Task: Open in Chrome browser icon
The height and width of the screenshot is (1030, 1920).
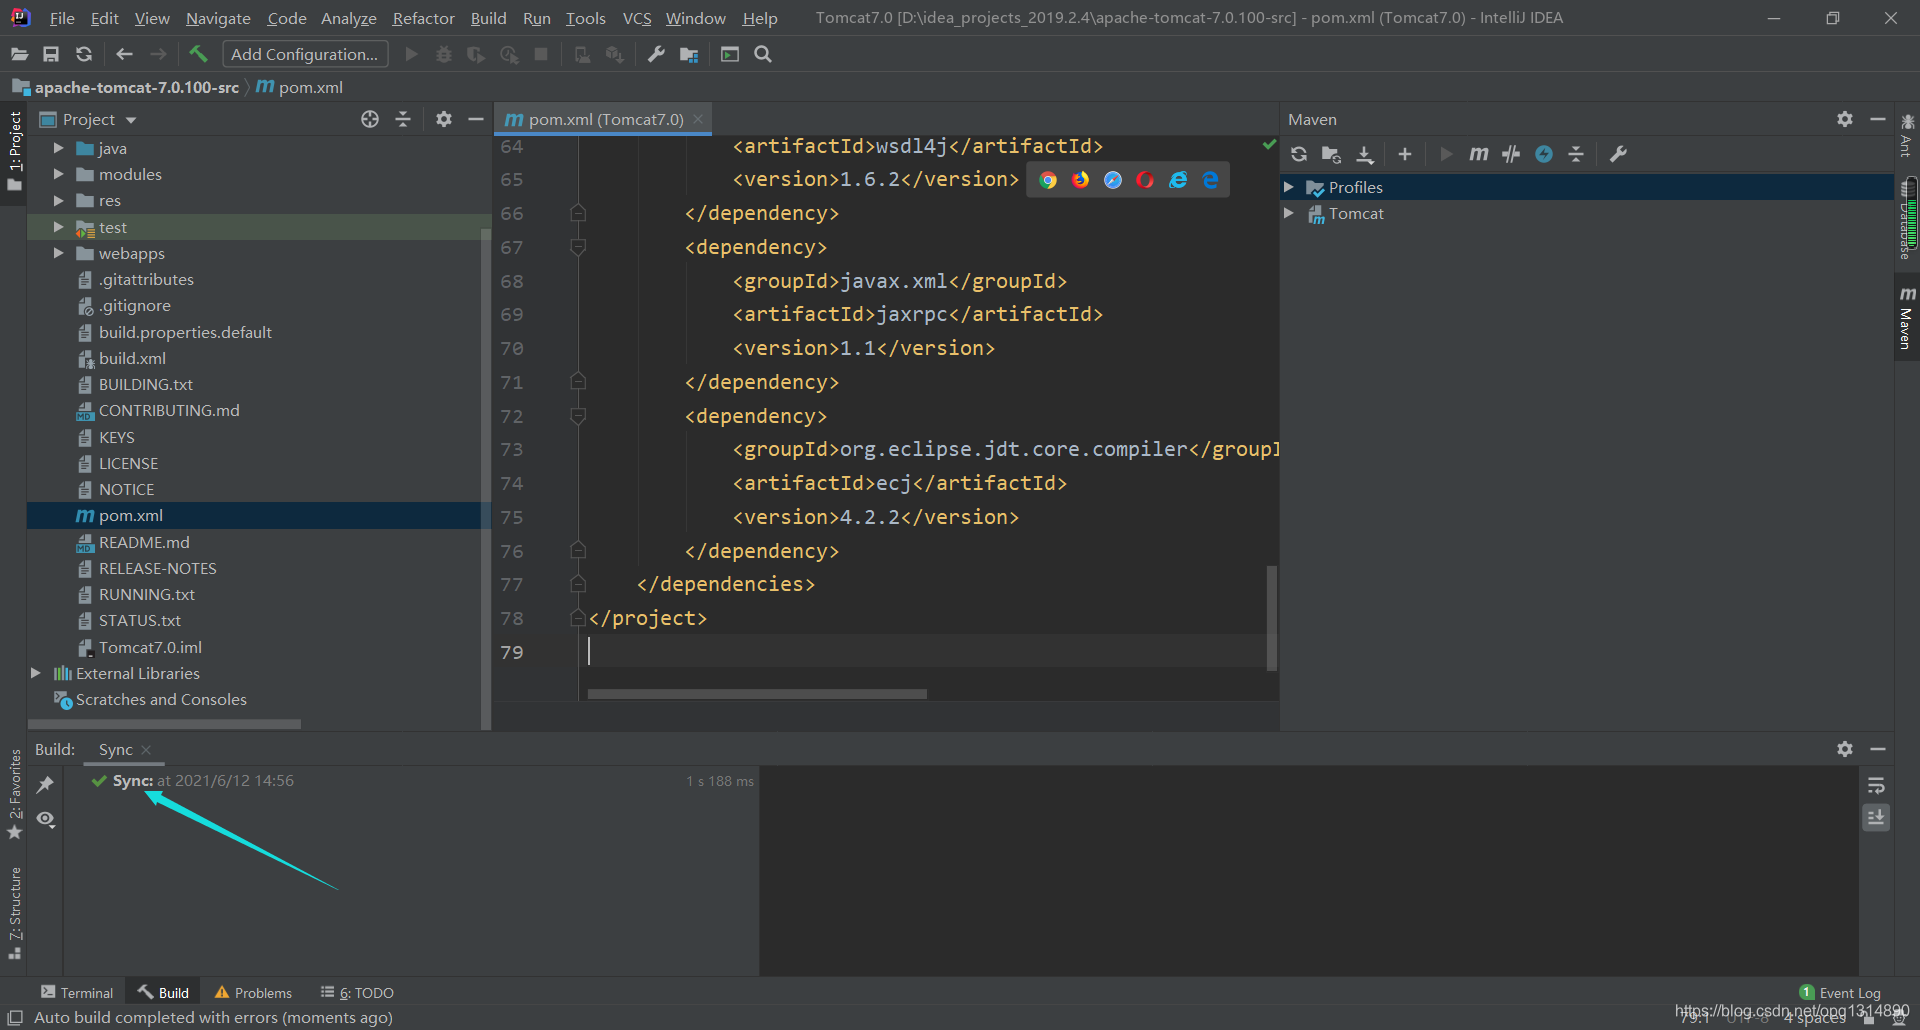Action: point(1048,180)
